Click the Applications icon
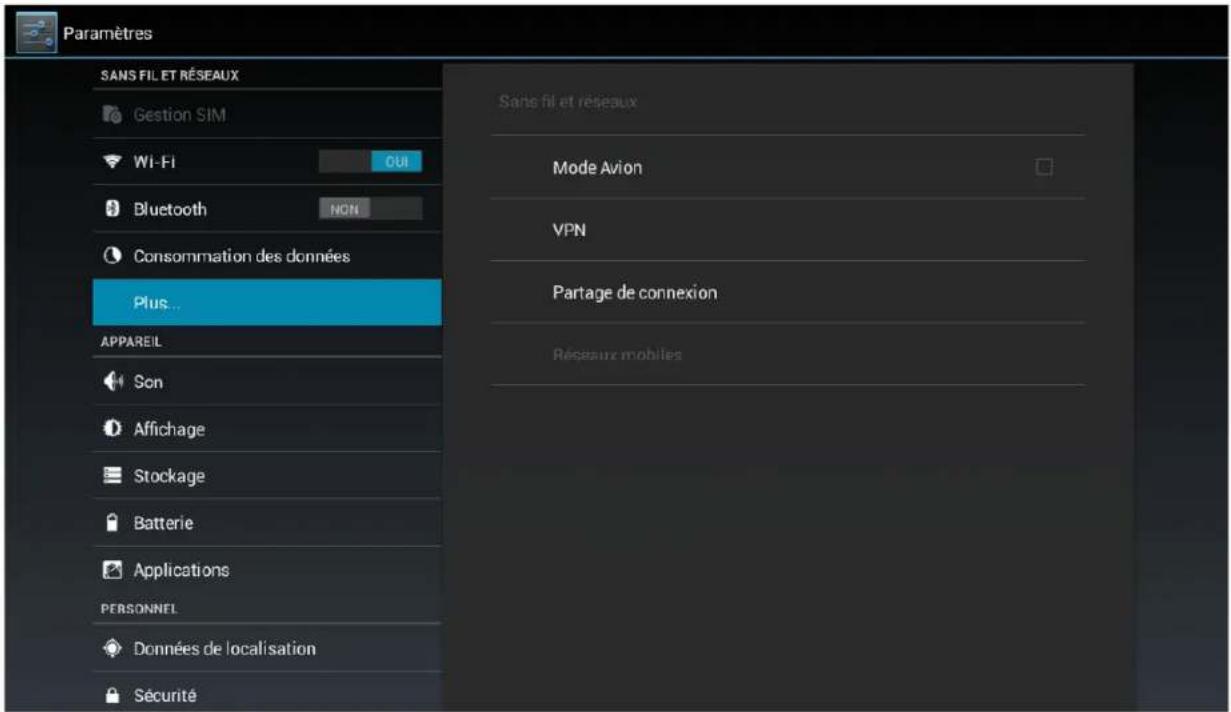The height and width of the screenshot is (712, 1231). 112,570
